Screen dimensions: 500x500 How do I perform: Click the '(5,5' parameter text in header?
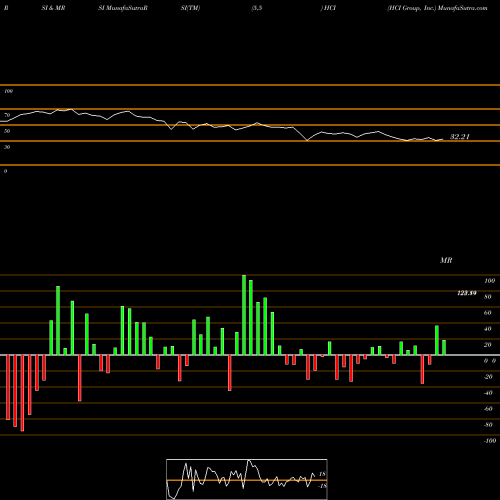point(257,8)
